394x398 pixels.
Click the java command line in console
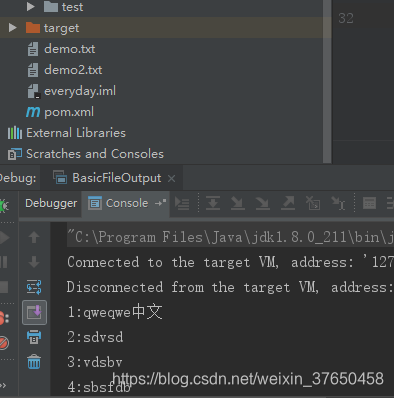(230, 237)
